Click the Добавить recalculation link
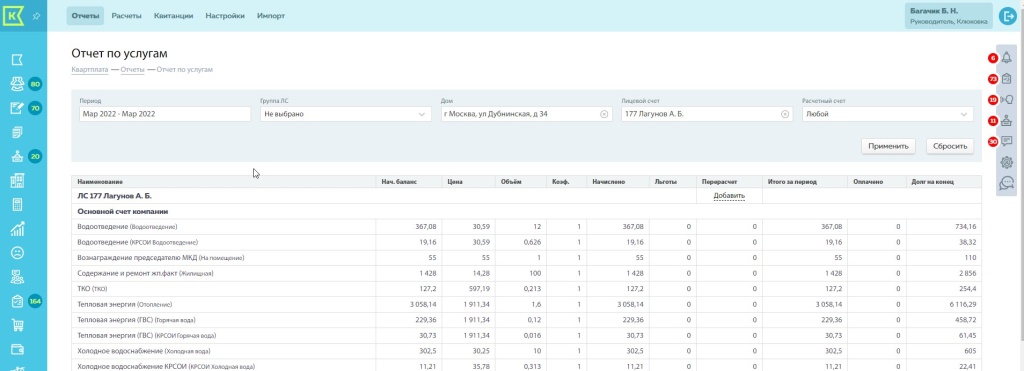The width and height of the screenshot is (1024, 371). point(729,196)
